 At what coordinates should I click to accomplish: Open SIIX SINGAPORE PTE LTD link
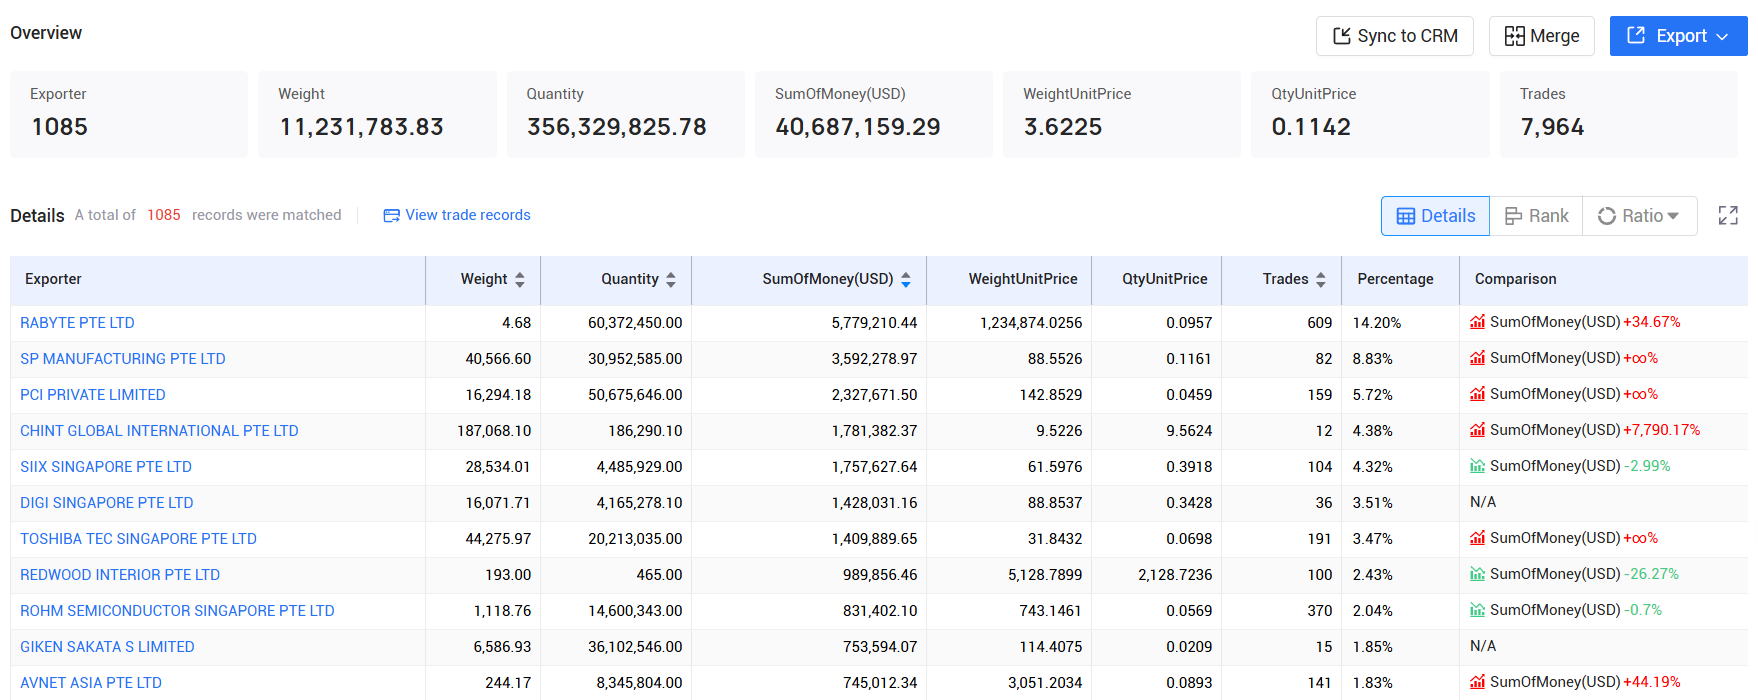click(106, 467)
